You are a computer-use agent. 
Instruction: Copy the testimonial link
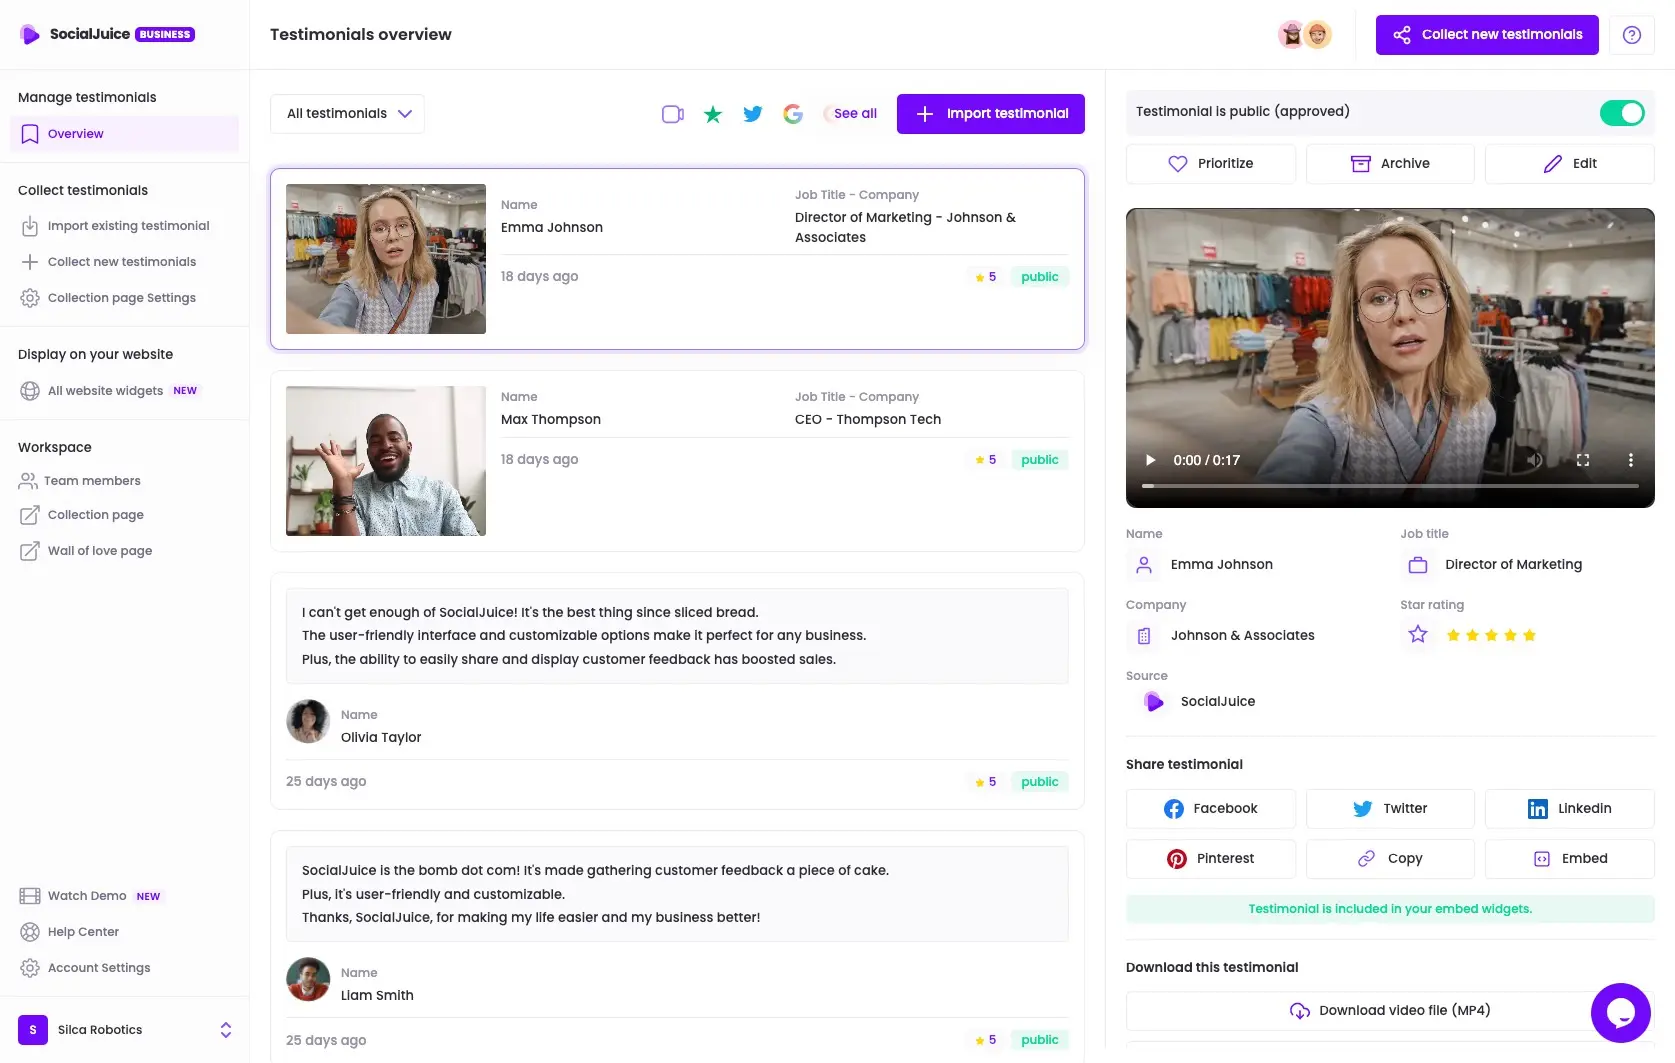tap(1390, 859)
